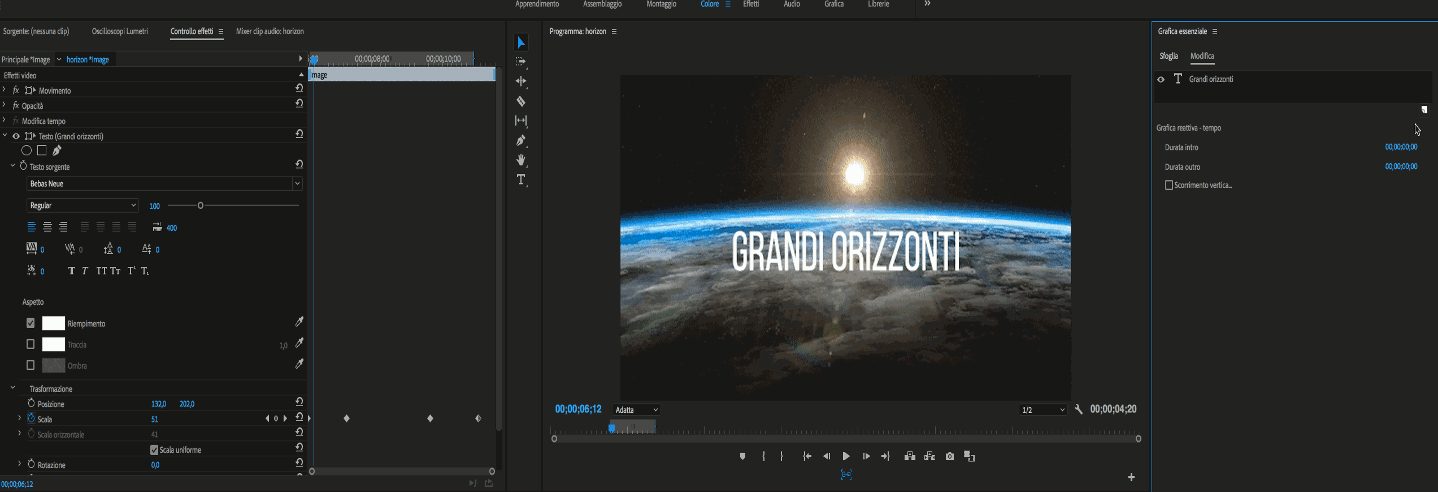Enable the Ombra shadow checkbox
Screen dimensions: 1438x492
click(x=31, y=365)
